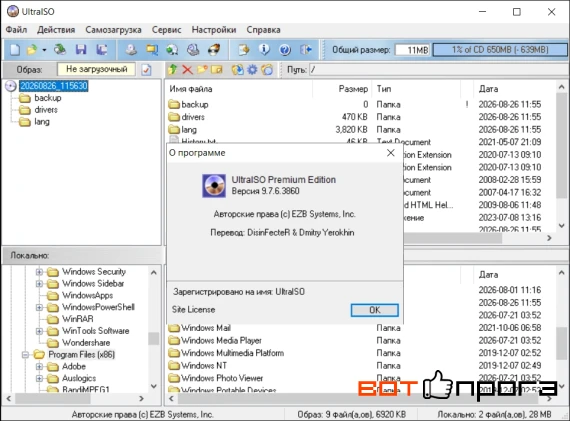Image resolution: width=570 pixels, height=421 pixels.
Task: Click the red X delete icon
Action: (187, 69)
